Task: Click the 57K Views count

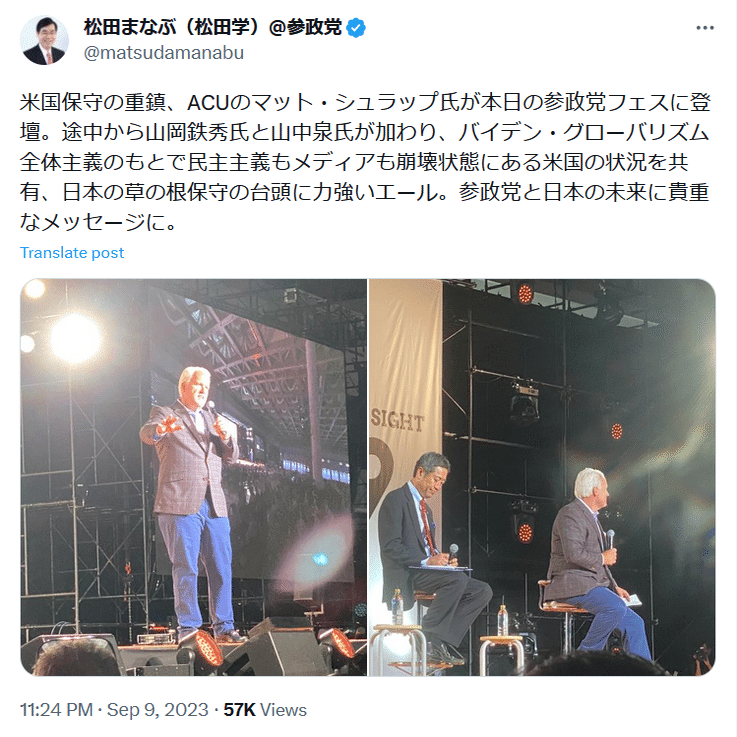Action: (265, 710)
